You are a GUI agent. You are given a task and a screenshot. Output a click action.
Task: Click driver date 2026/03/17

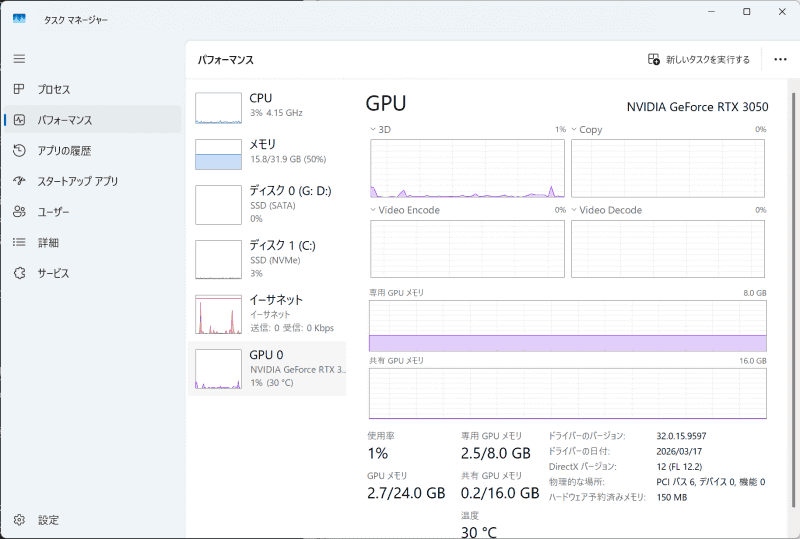click(x=679, y=451)
